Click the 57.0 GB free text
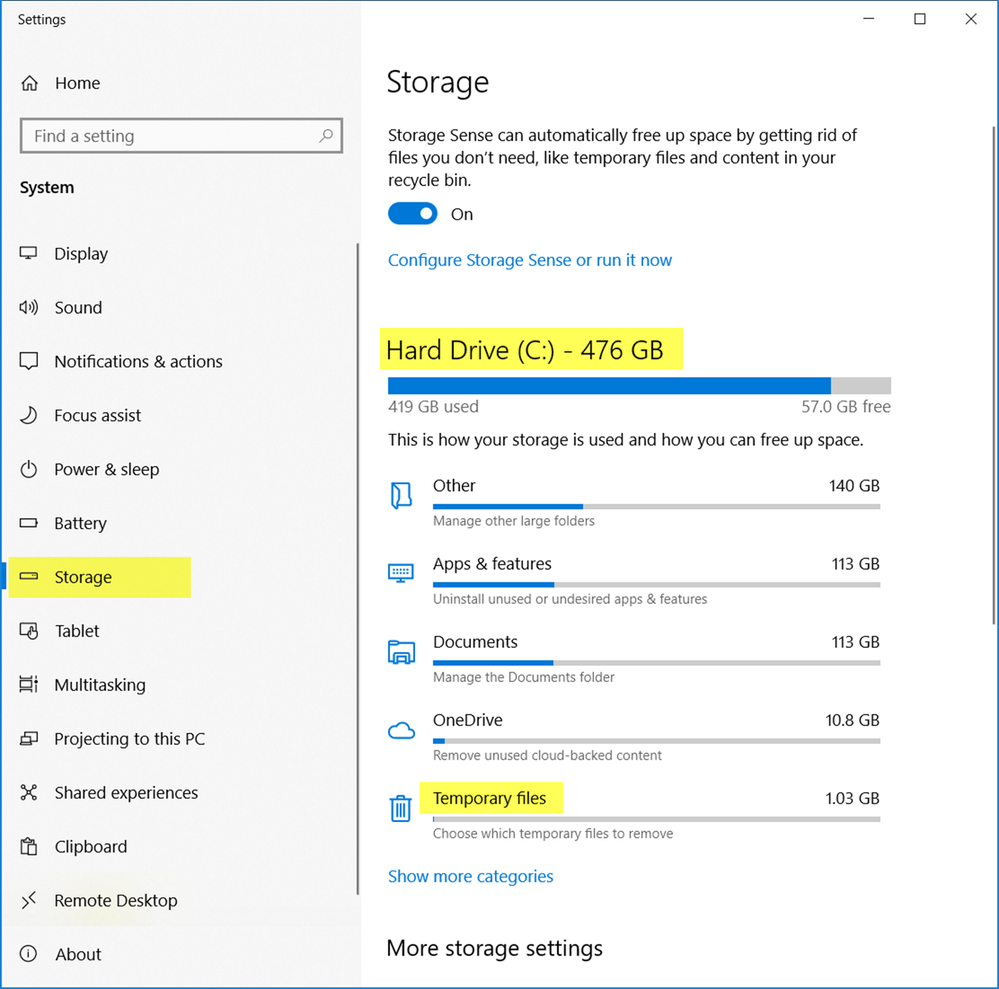This screenshot has width=999, height=989. (x=845, y=407)
